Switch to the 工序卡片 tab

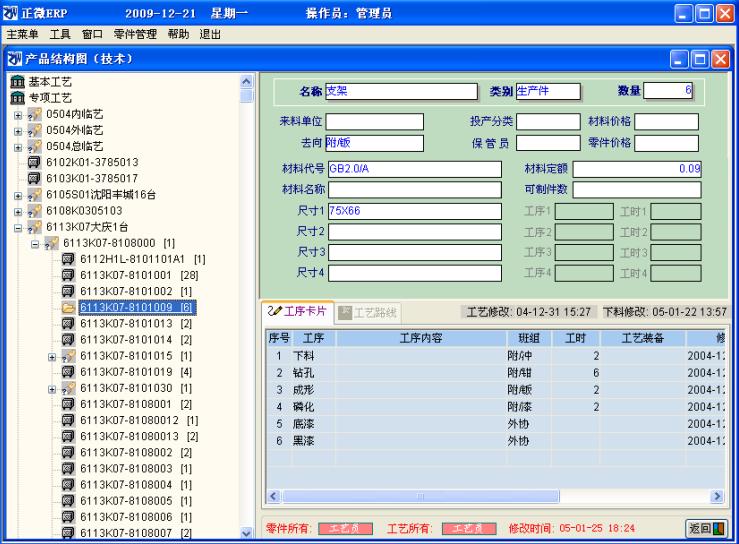tap(297, 312)
